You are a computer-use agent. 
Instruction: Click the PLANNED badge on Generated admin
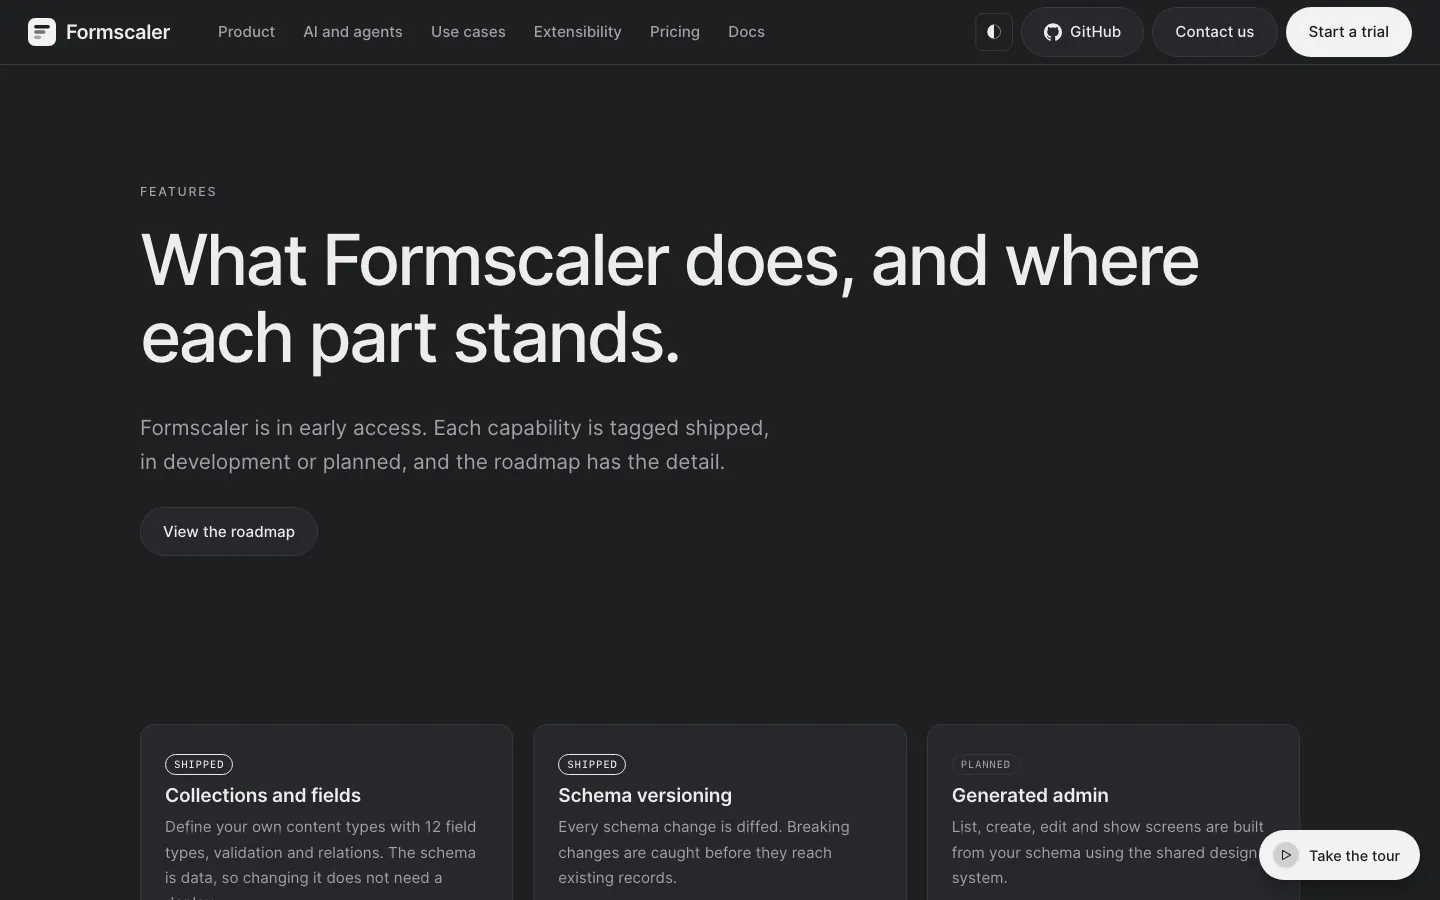click(x=985, y=764)
